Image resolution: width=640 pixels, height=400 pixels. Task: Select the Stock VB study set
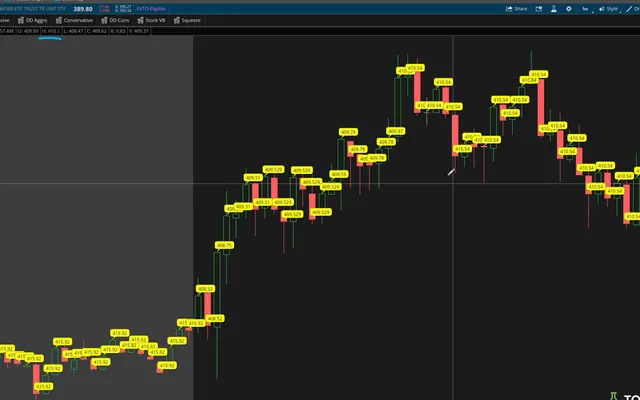[151, 20]
